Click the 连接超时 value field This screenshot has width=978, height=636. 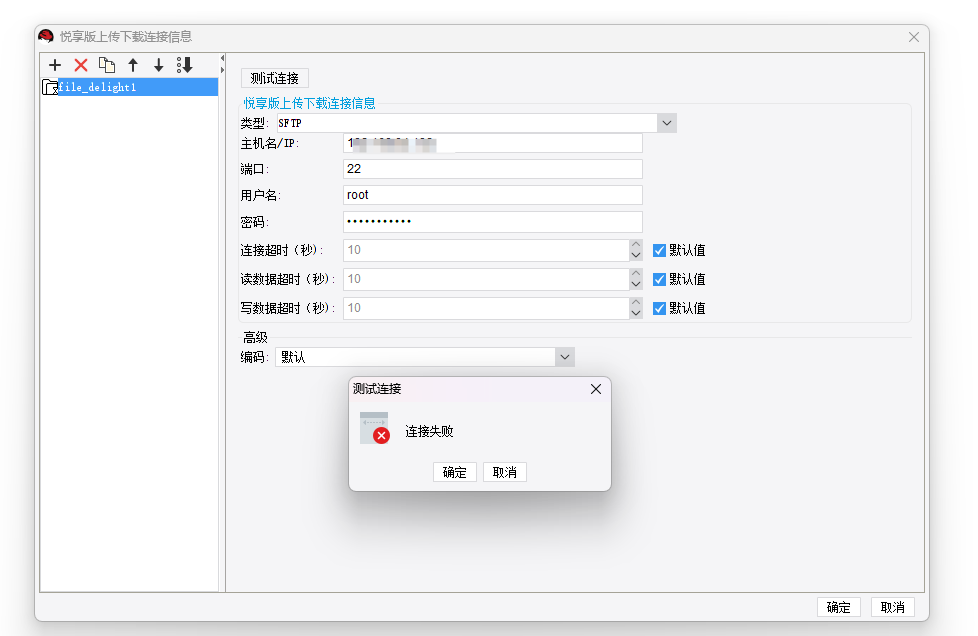pyautogui.click(x=487, y=251)
